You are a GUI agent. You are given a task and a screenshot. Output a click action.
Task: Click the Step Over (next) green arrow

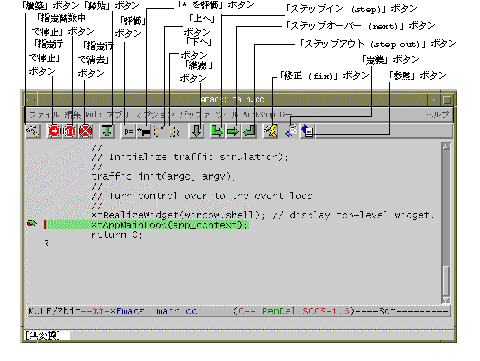point(233,131)
